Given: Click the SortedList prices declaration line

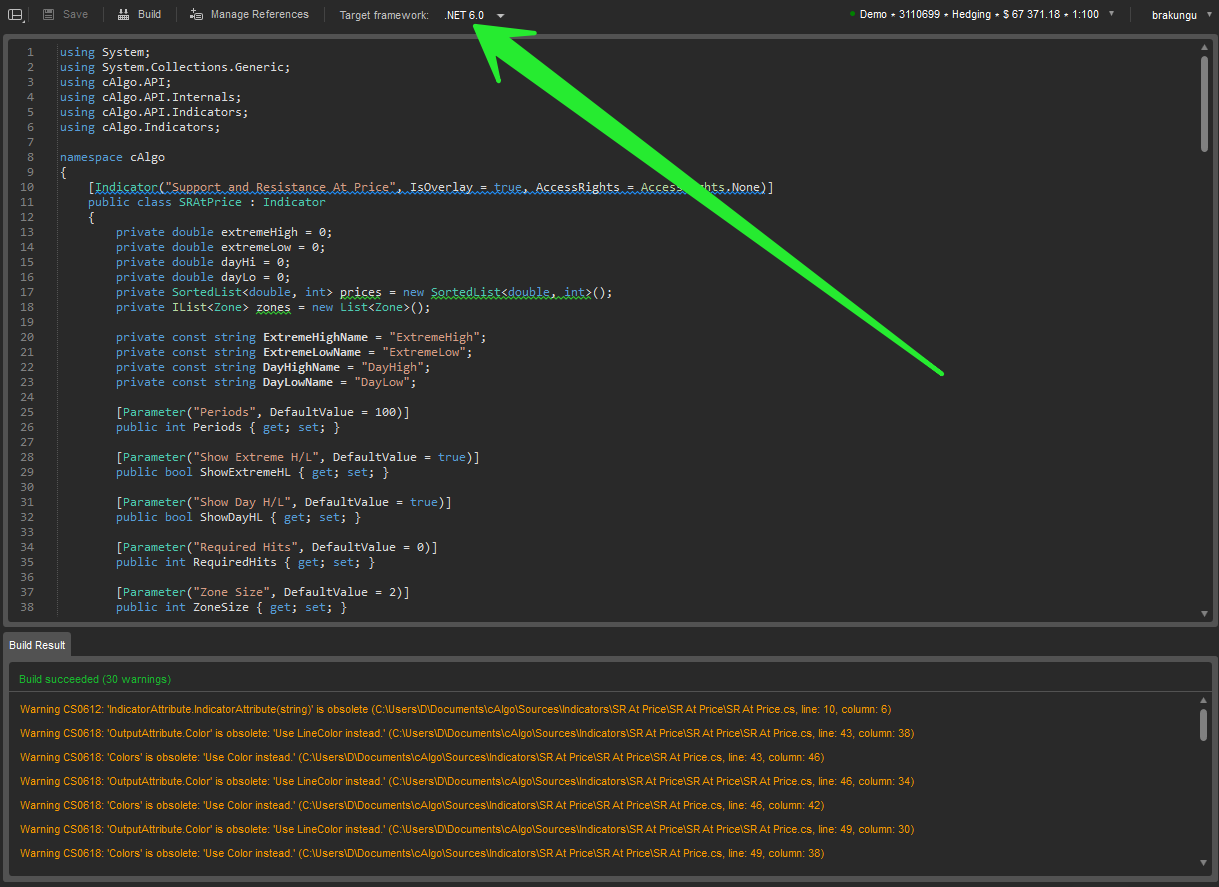Looking at the screenshot, I should click(364, 292).
